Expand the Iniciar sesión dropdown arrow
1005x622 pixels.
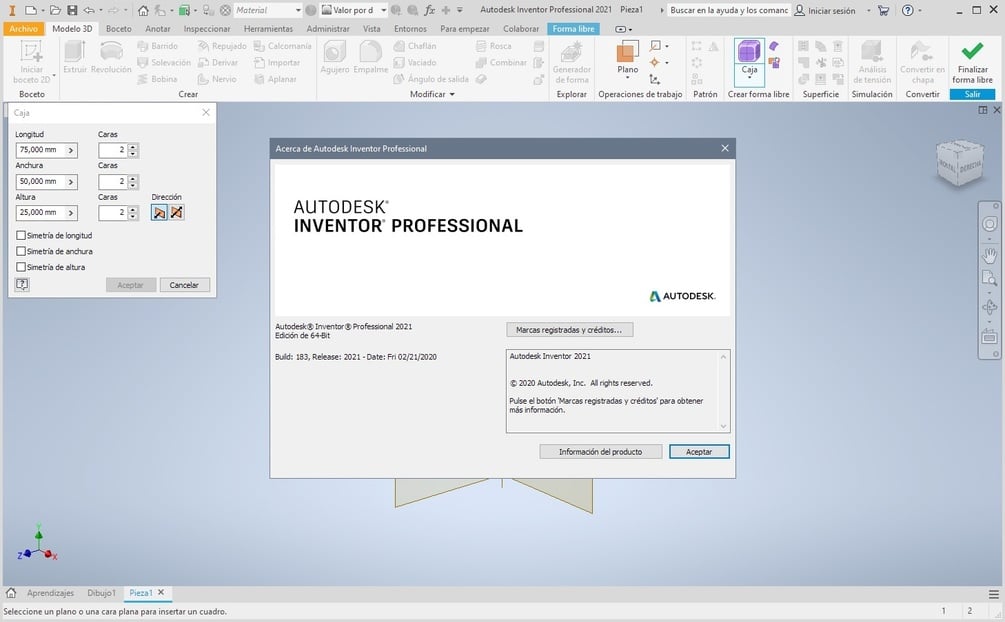click(x=868, y=10)
